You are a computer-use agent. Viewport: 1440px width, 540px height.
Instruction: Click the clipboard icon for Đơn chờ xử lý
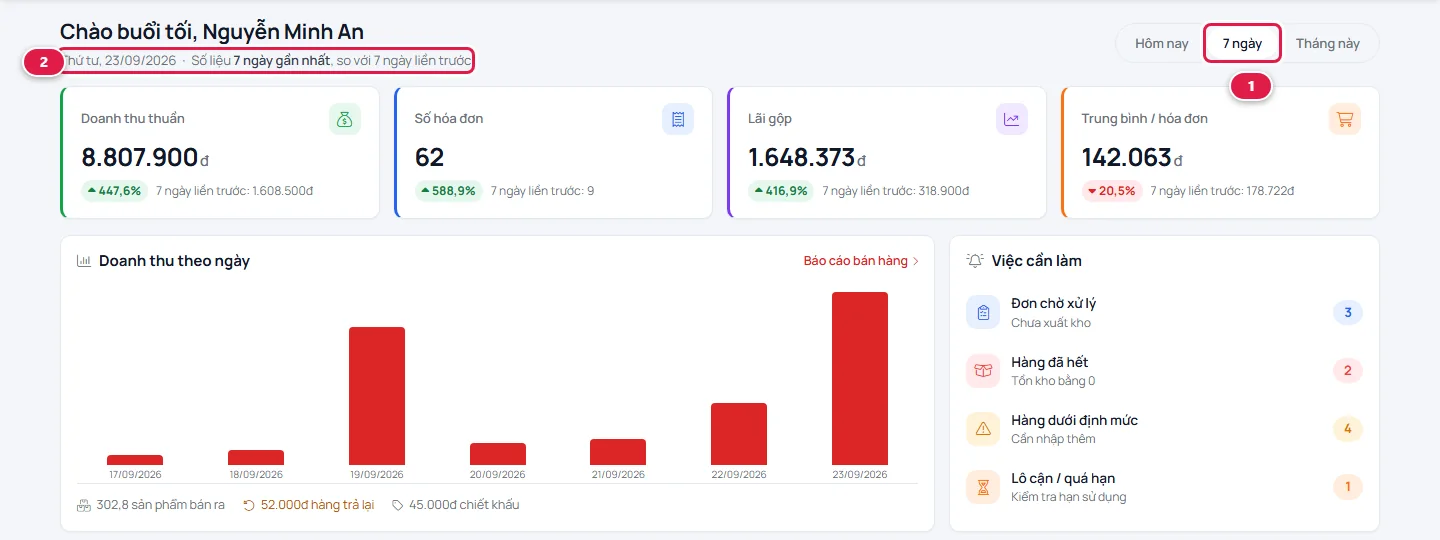point(983,312)
